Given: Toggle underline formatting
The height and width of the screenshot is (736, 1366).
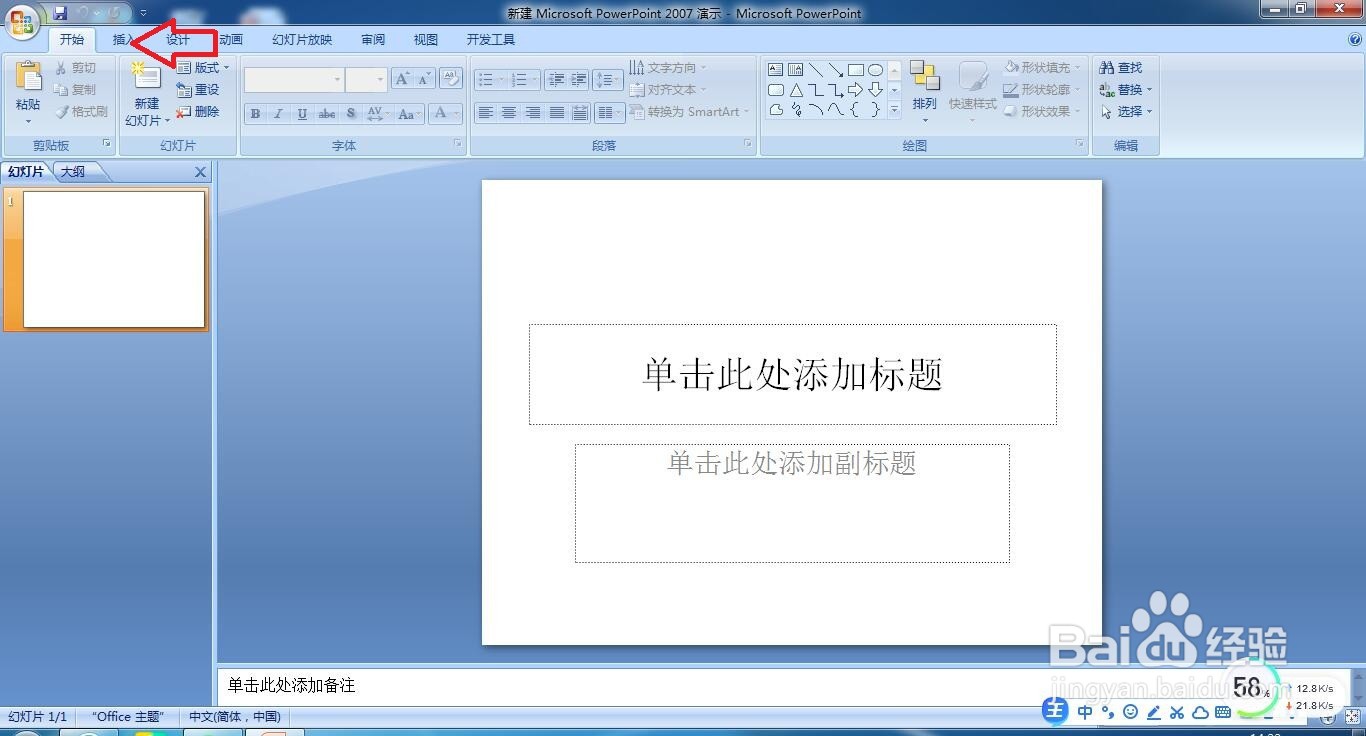Looking at the screenshot, I should [x=302, y=114].
